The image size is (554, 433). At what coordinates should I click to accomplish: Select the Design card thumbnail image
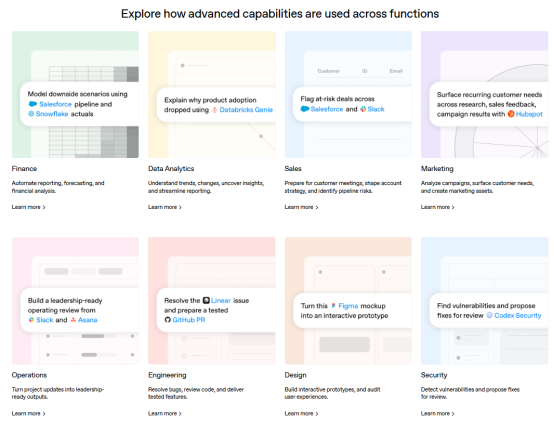pyautogui.click(x=348, y=301)
